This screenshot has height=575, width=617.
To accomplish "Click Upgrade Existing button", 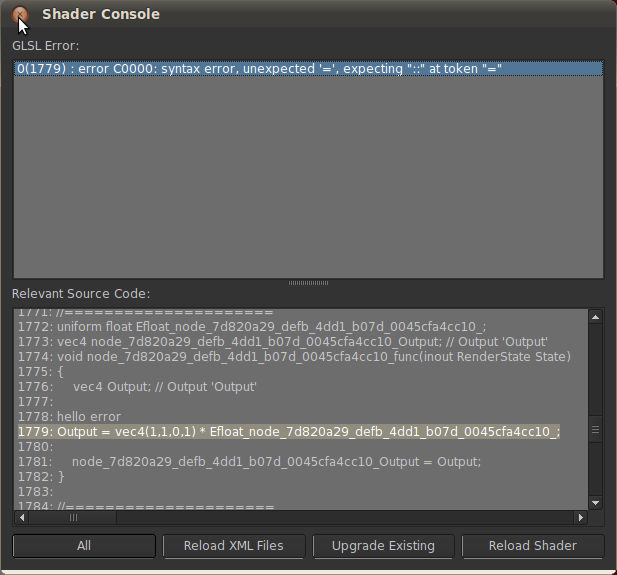I will (x=383, y=546).
